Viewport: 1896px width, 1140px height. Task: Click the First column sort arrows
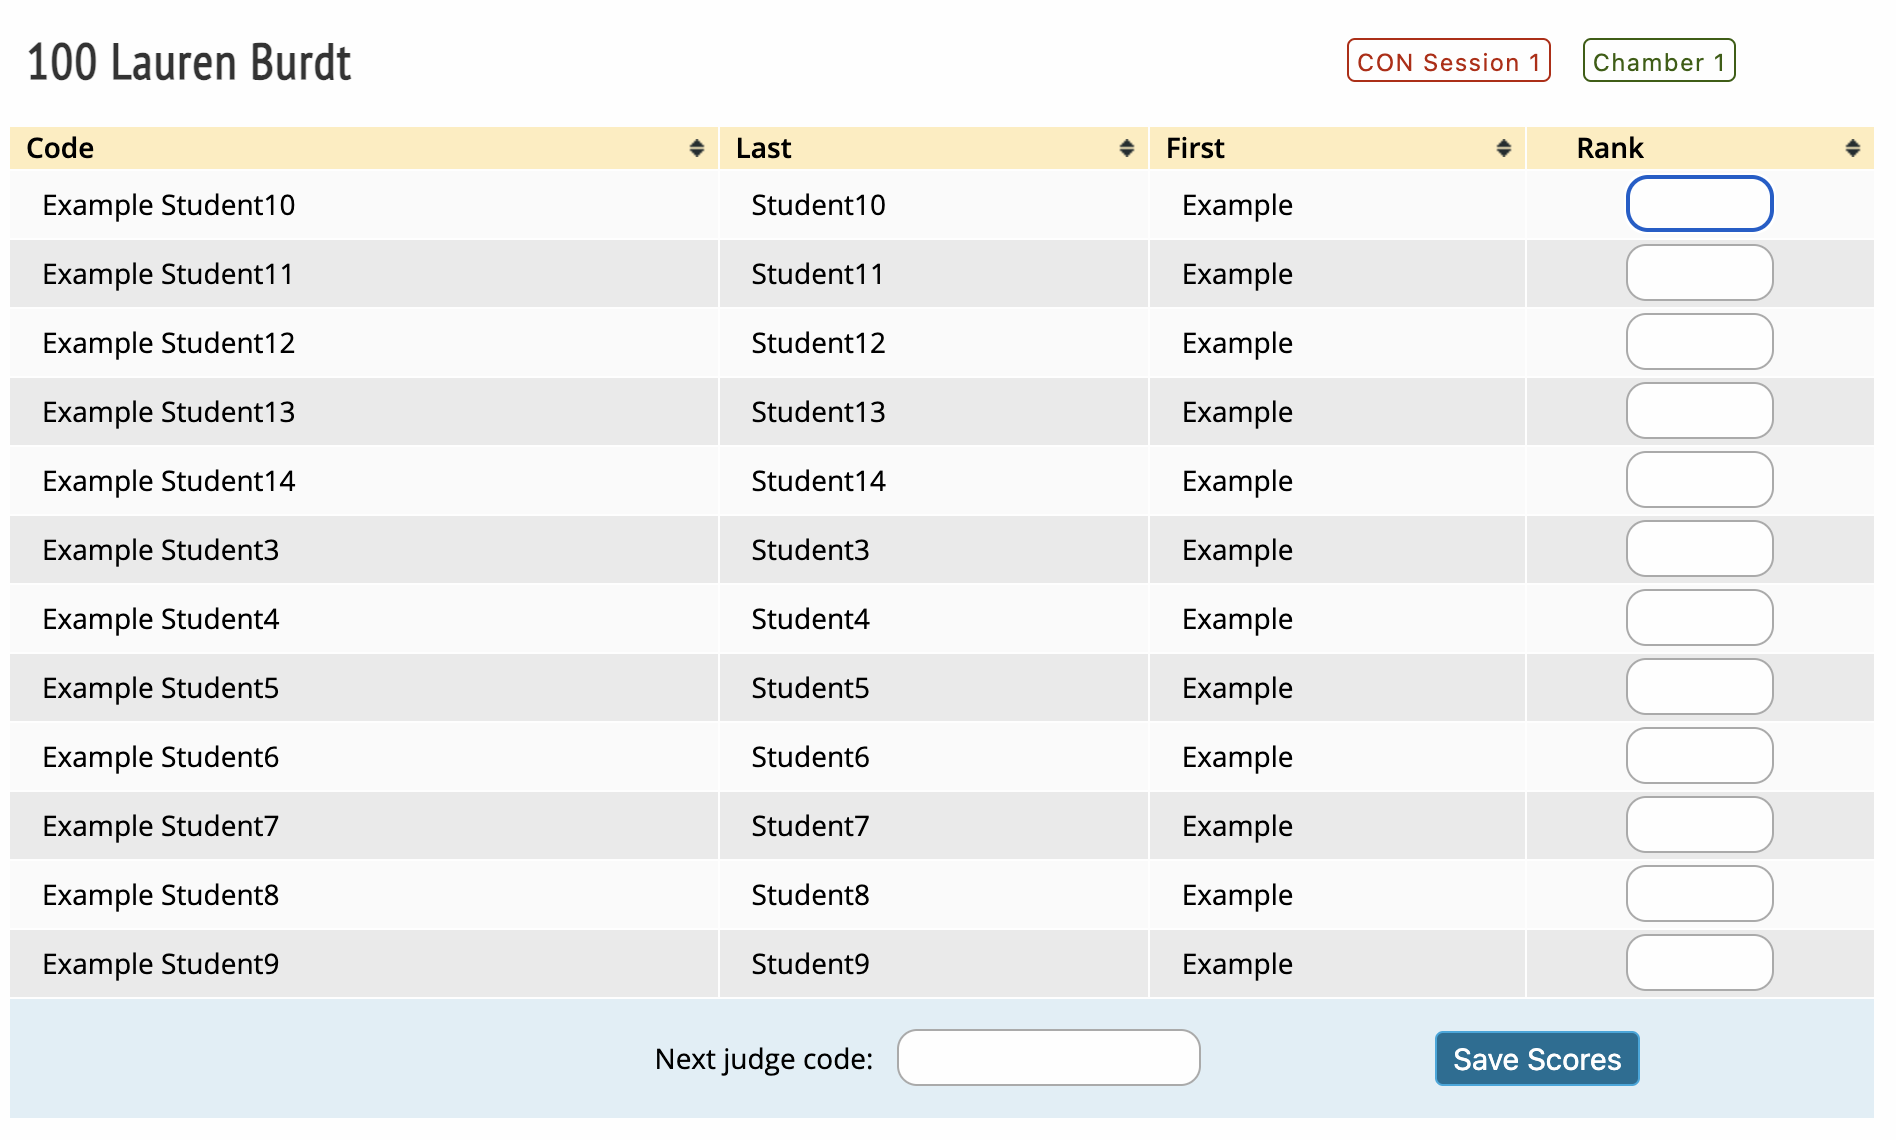click(x=1502, y=148)
